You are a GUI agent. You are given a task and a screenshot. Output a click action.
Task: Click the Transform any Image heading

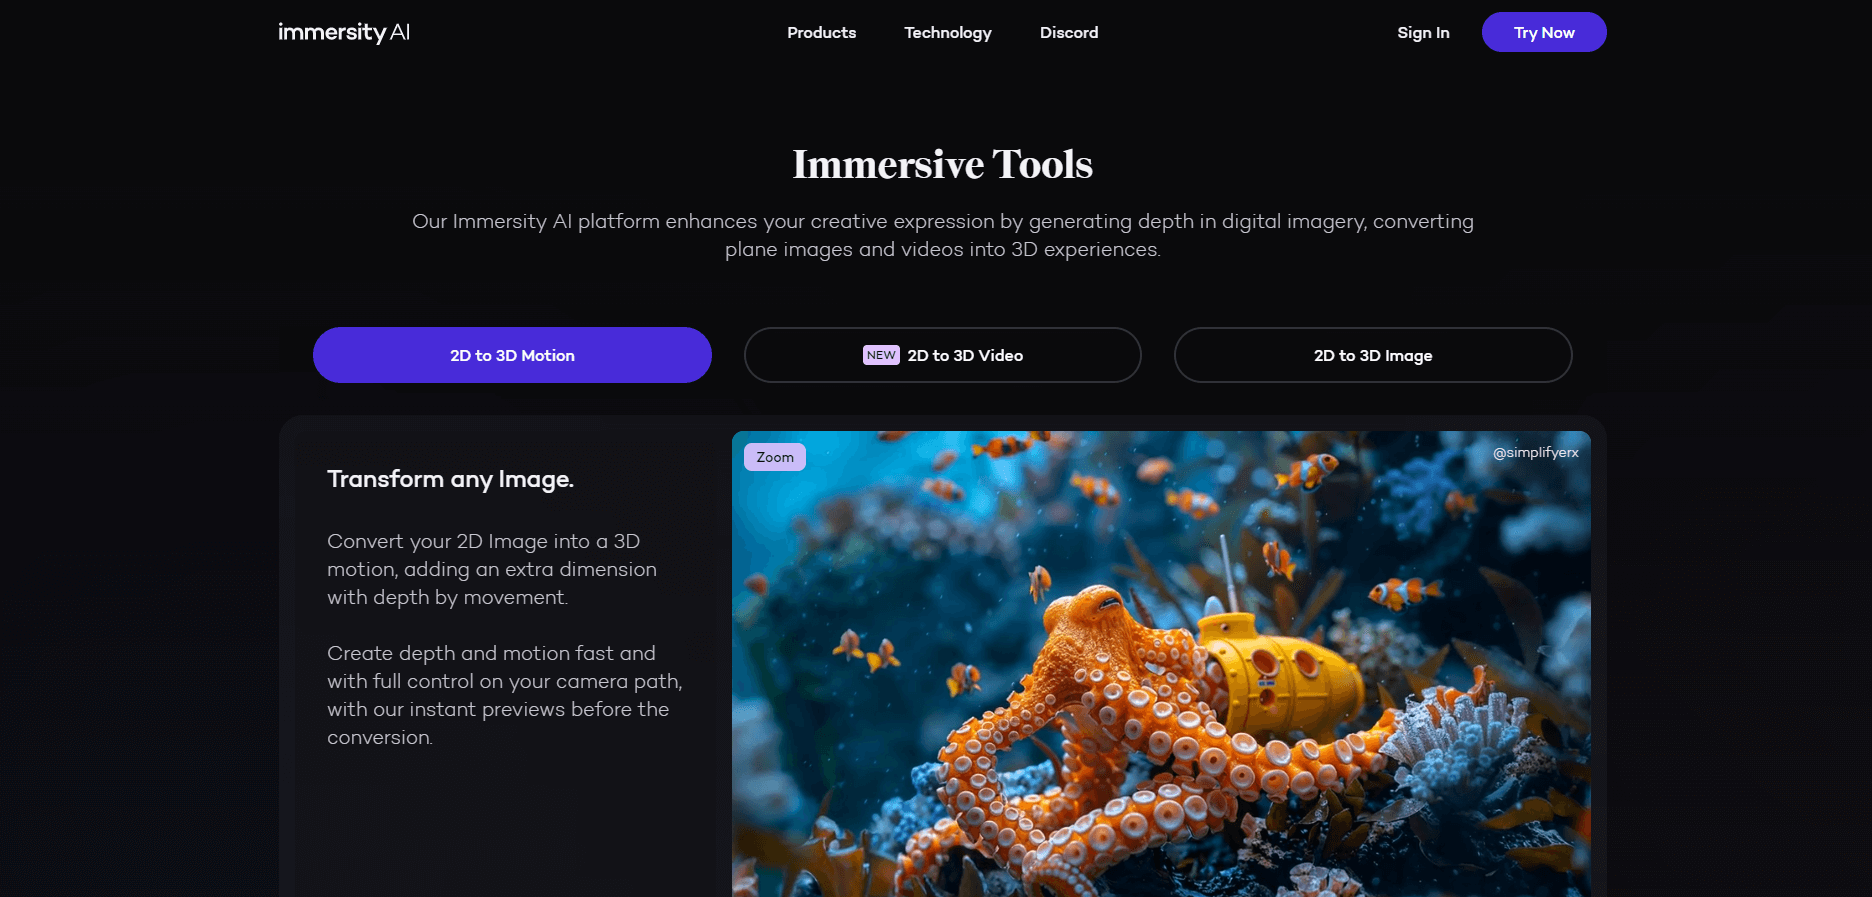click(x=450, y=480)
